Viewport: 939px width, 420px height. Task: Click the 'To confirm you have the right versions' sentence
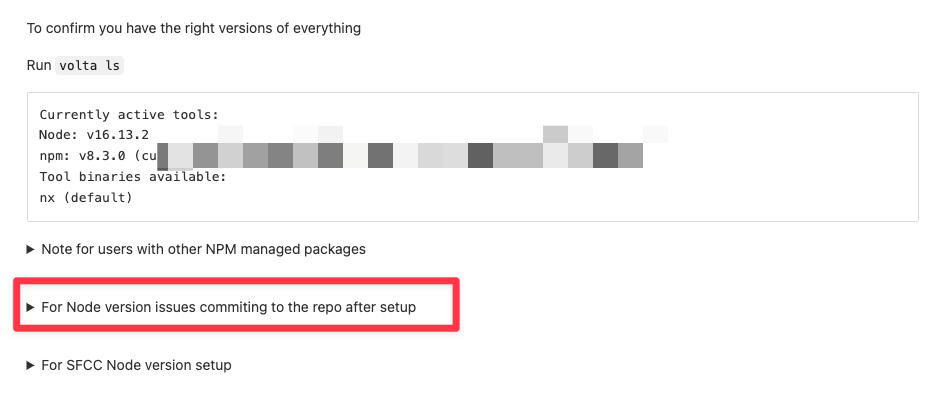tap(193, 28)
